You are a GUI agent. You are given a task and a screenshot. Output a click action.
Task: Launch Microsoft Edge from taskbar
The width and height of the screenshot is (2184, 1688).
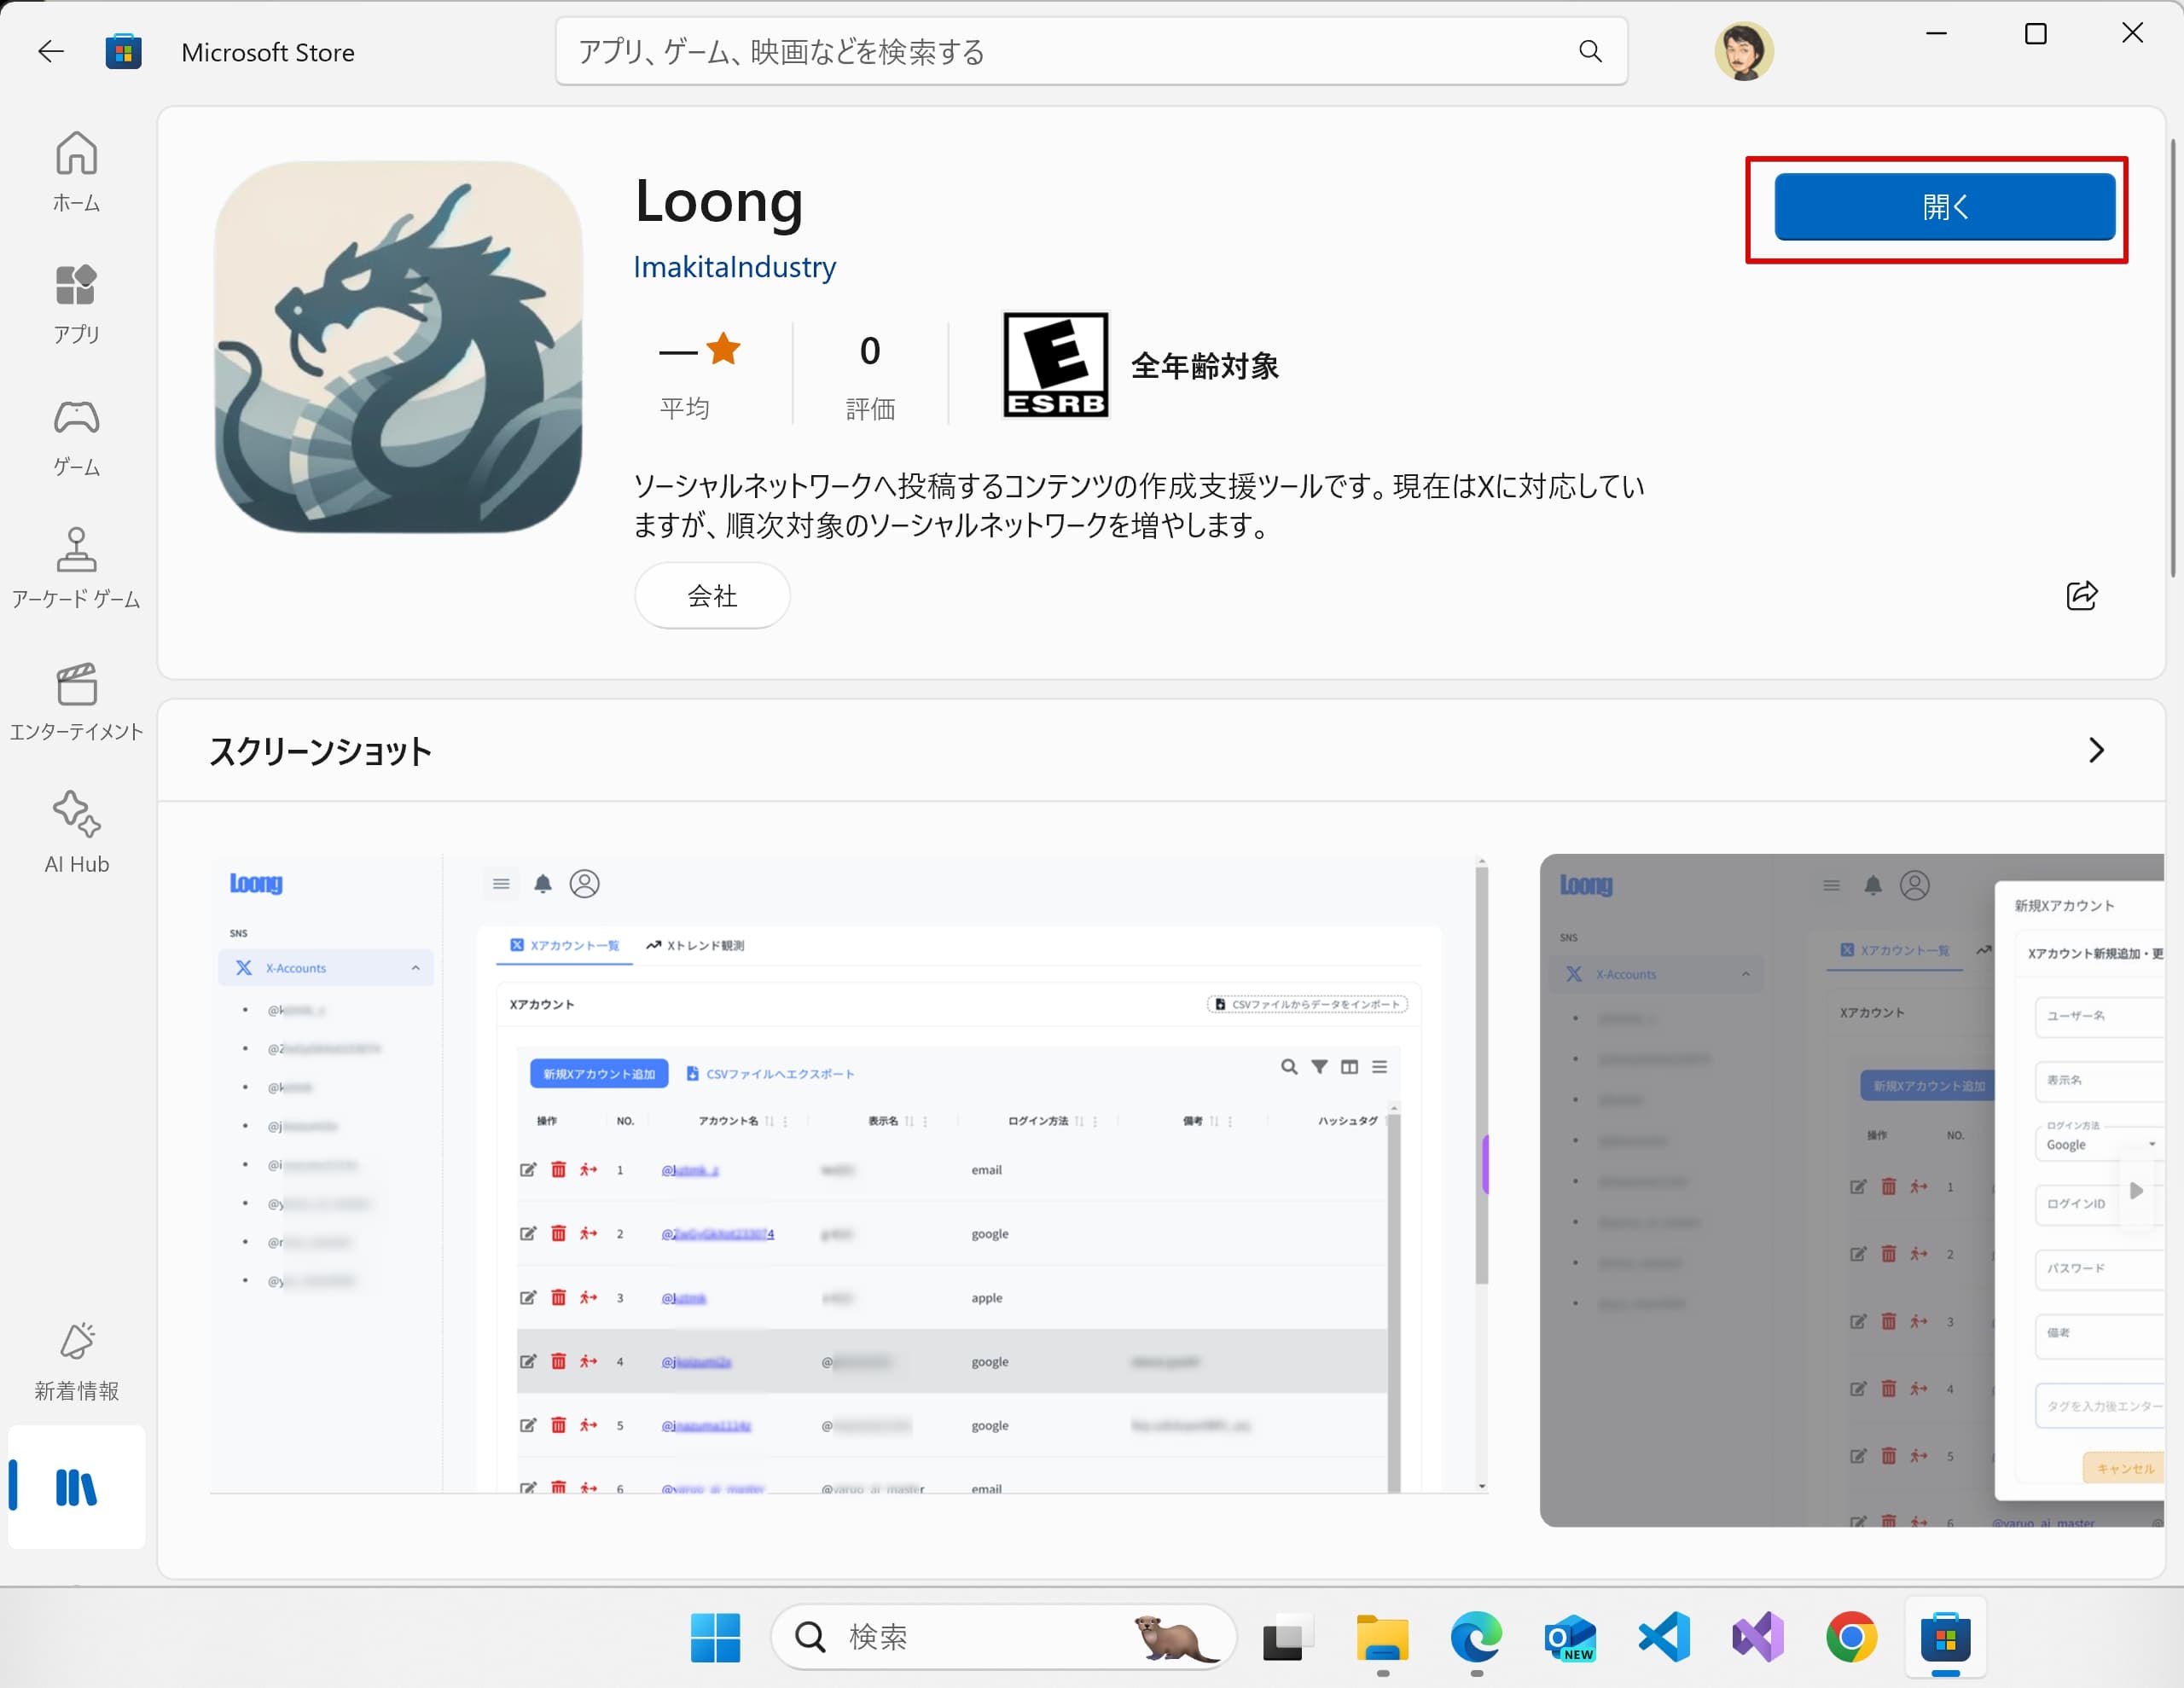tap(1476, 1637)
